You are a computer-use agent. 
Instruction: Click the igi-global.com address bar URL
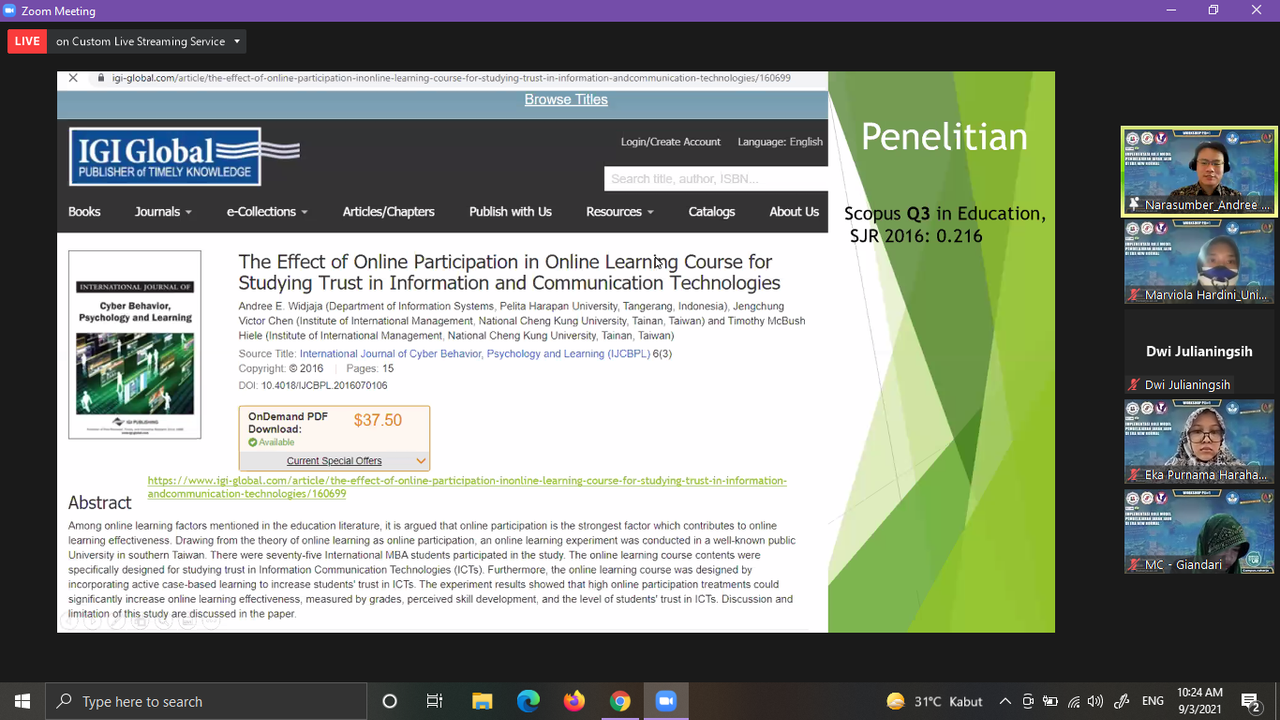[x=451, y=78]
